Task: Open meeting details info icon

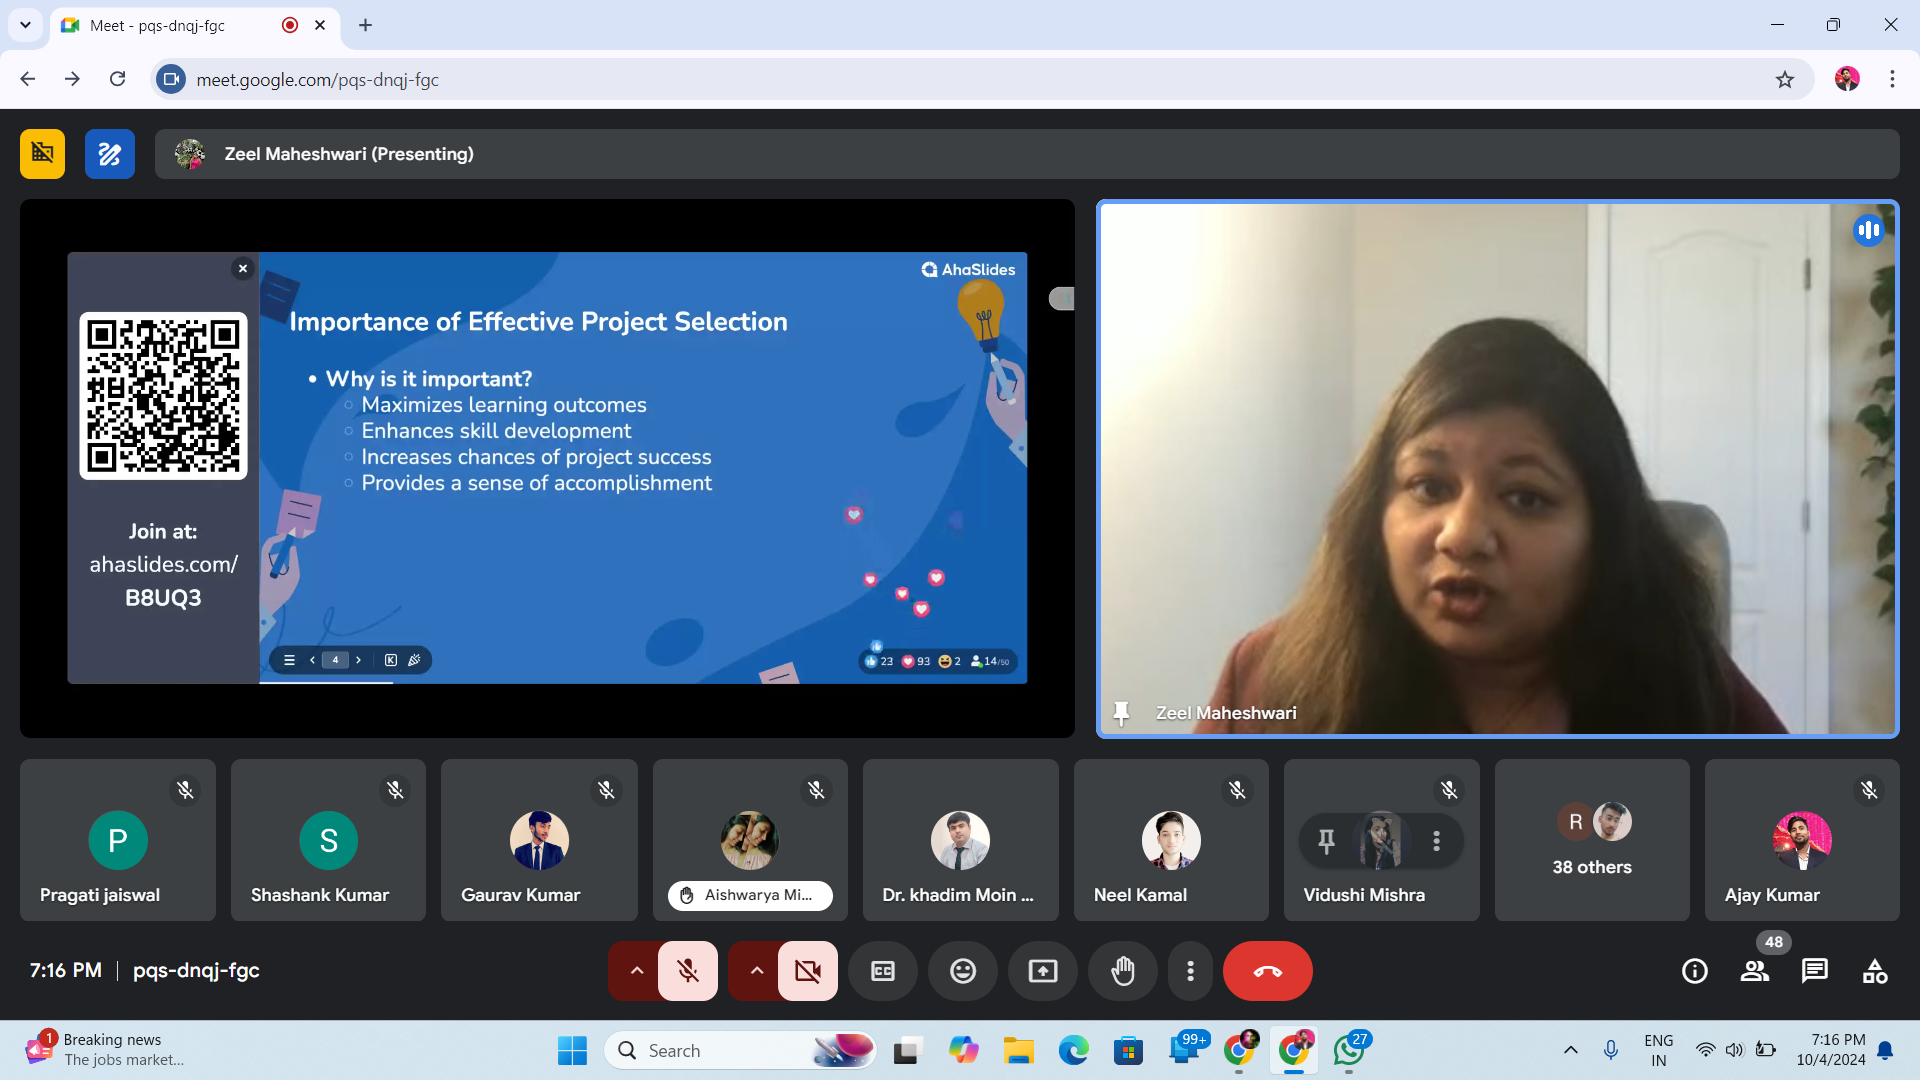Action: pos(1694,971)
